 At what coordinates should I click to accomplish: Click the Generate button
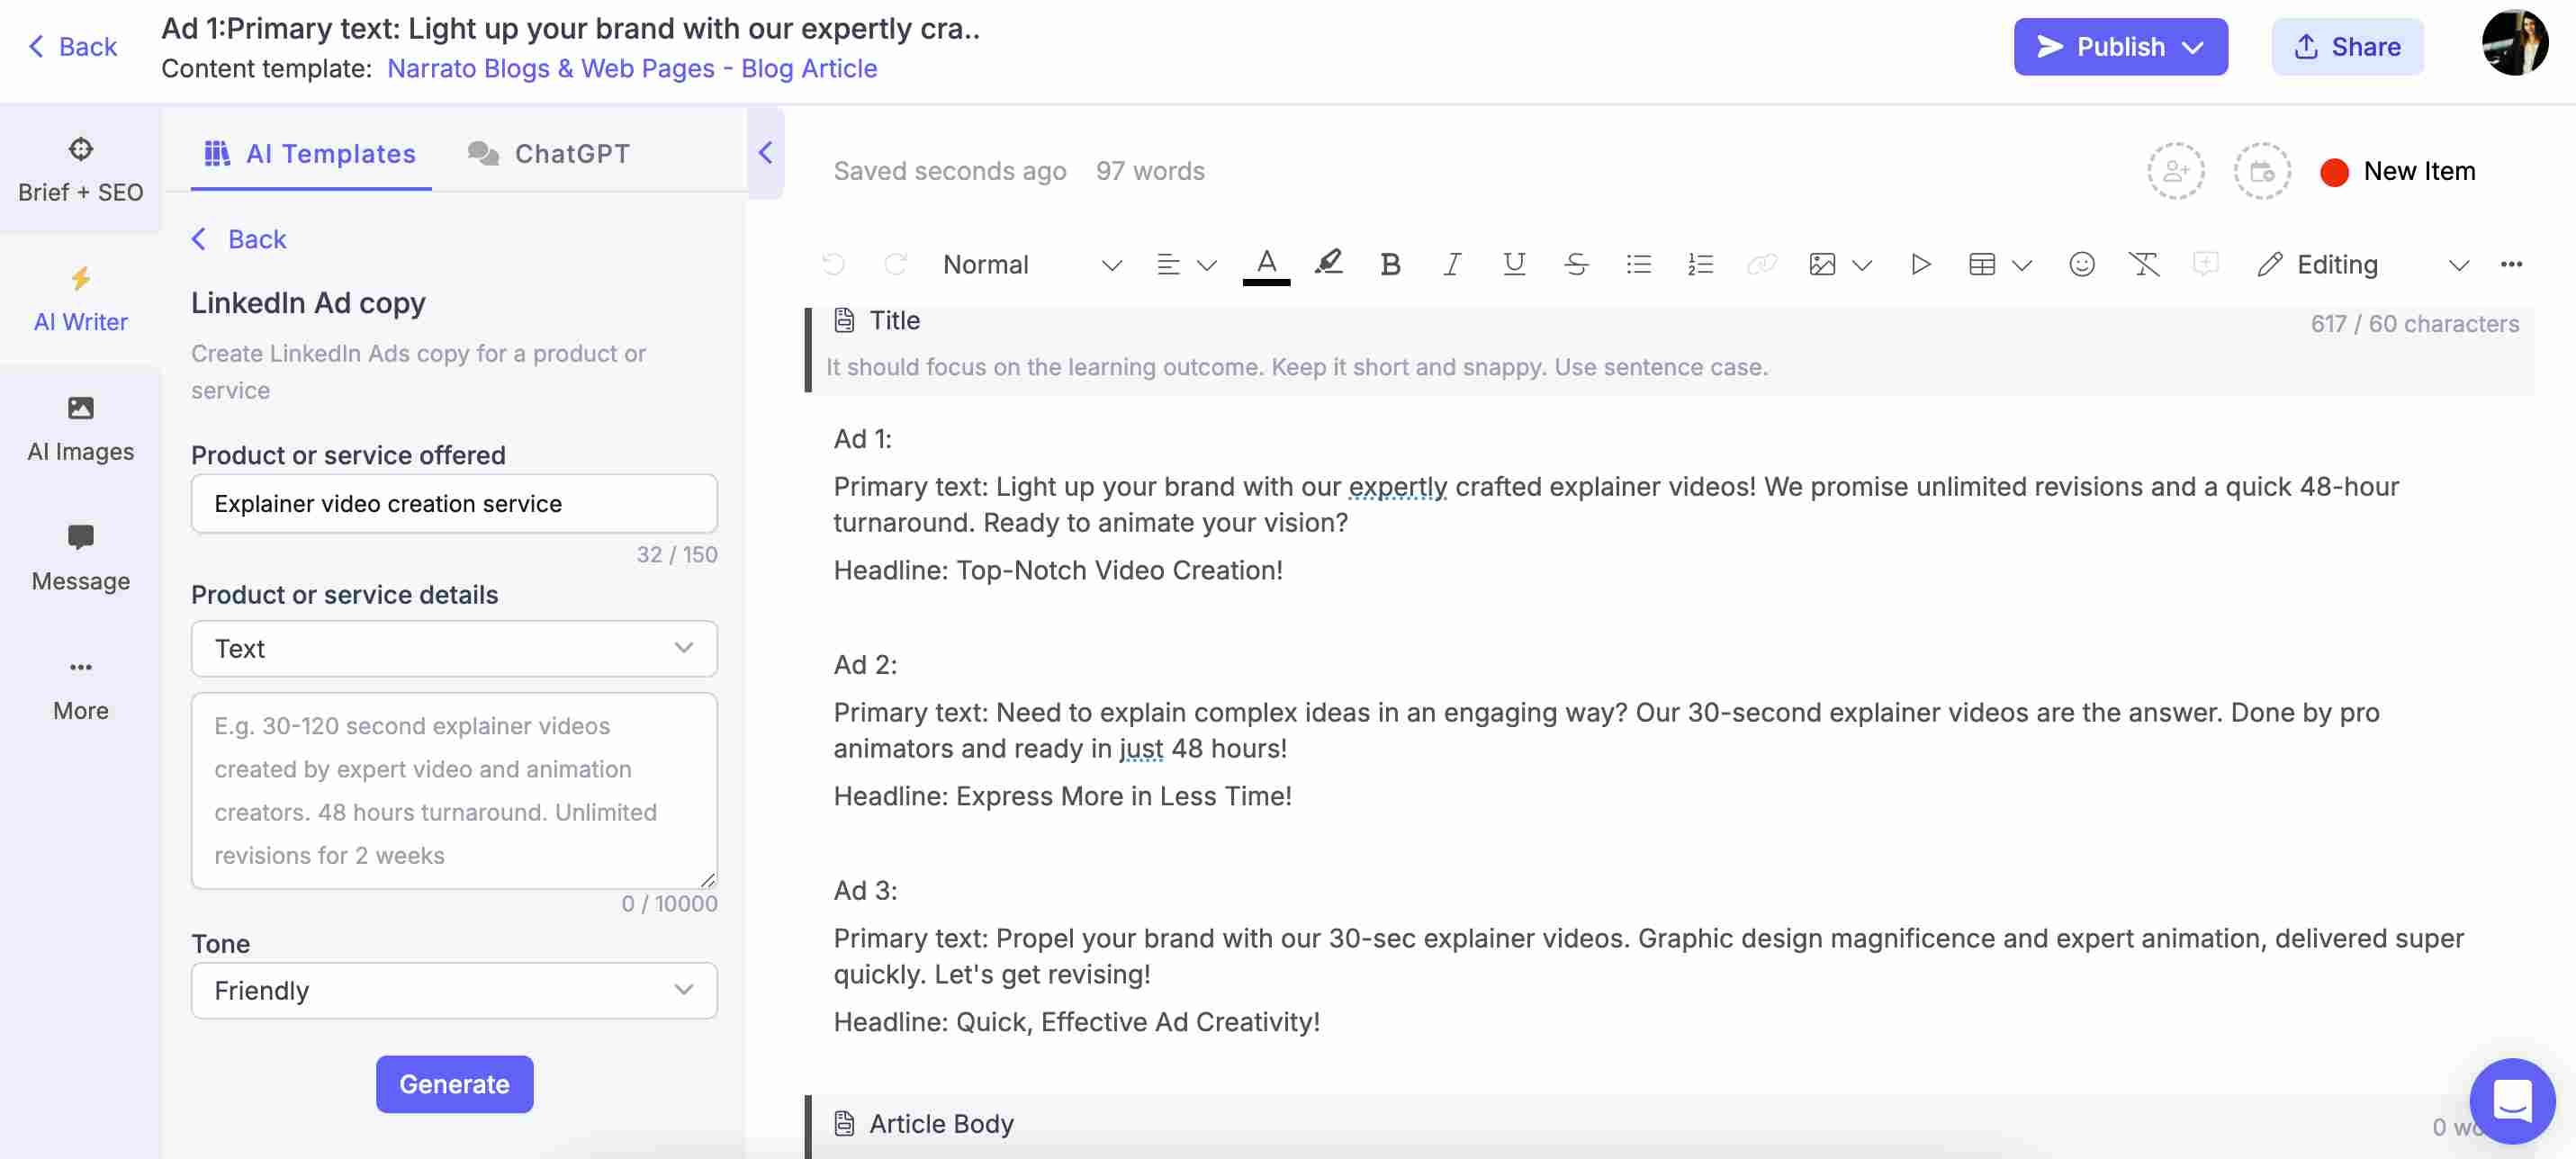tap(454, 1083)
